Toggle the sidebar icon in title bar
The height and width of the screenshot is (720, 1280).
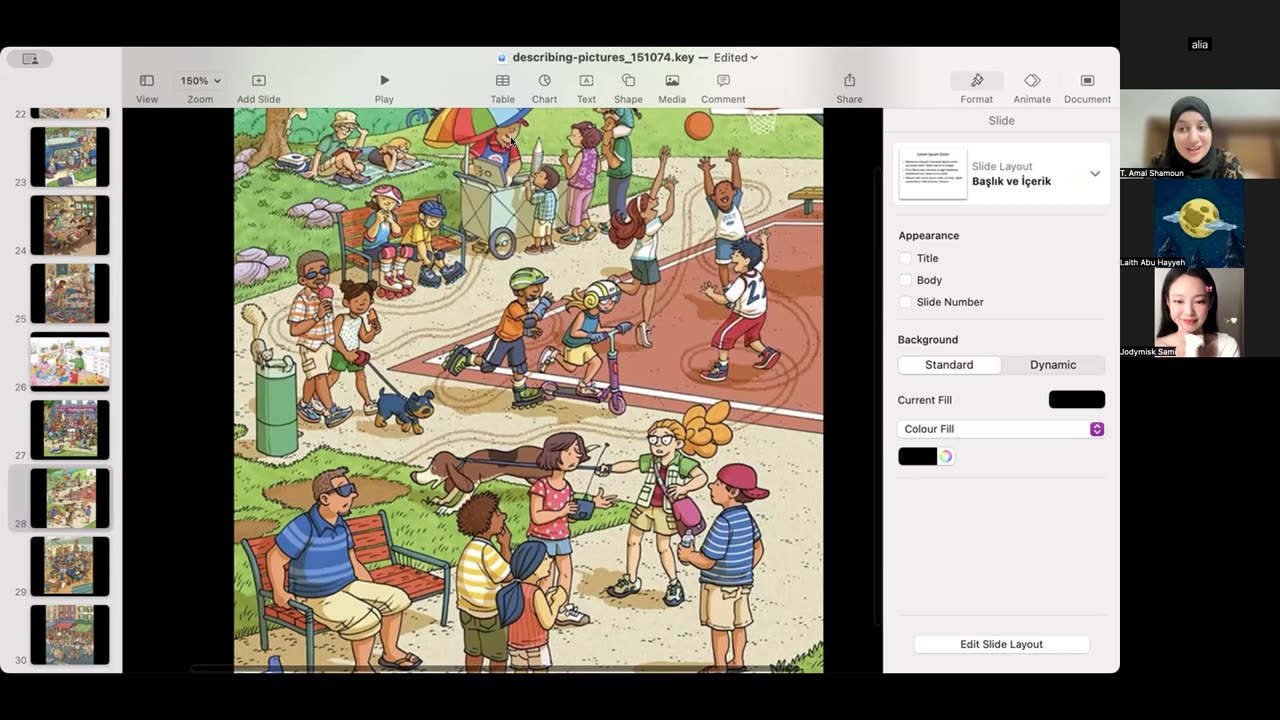pyautogui.click(x=30, y=59)
